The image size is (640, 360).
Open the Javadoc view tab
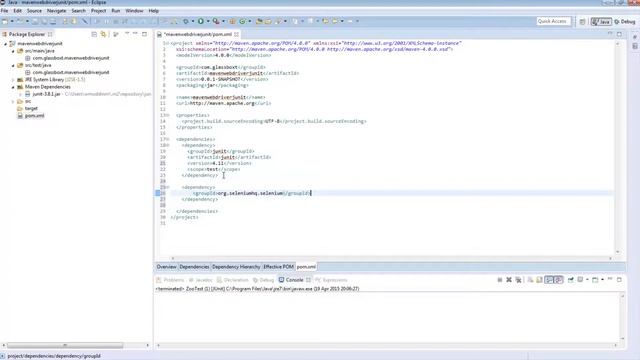200,280
